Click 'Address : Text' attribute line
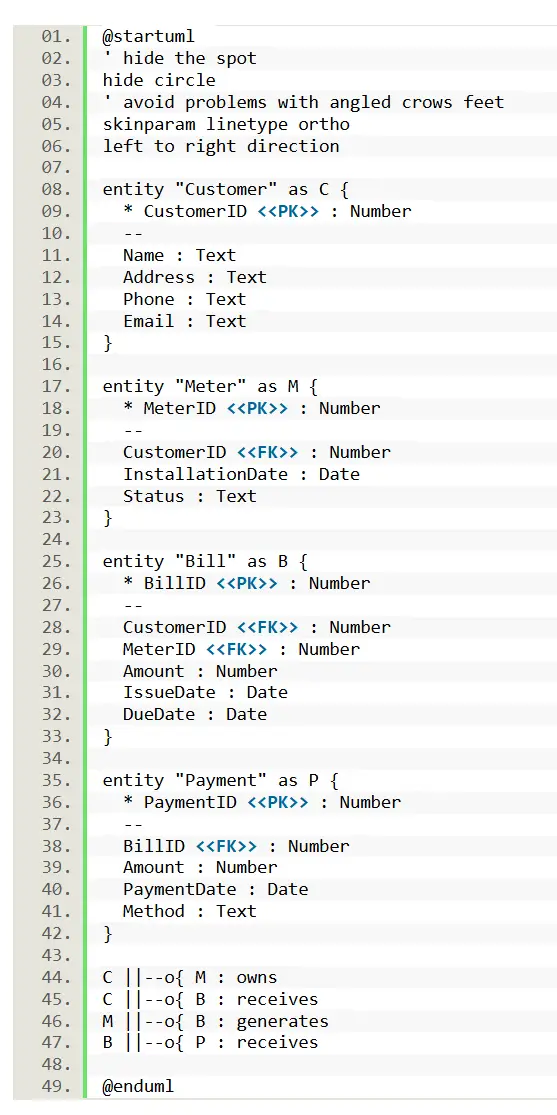This screenshot has width=557, height=1115. pos(195,277)
